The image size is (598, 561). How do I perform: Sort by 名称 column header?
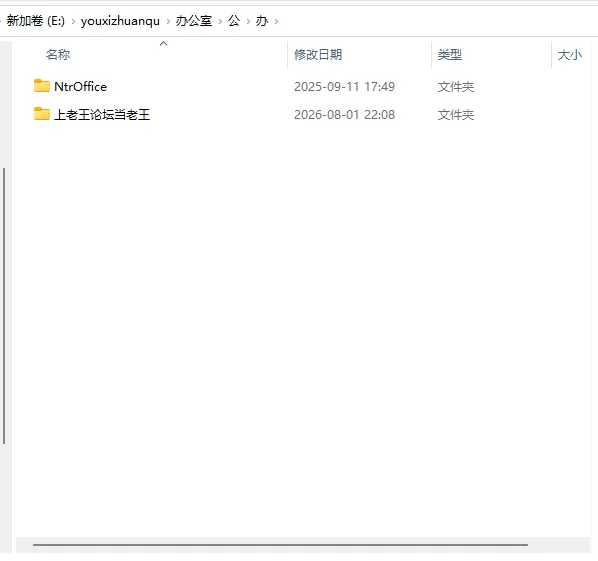pos(58,55)
